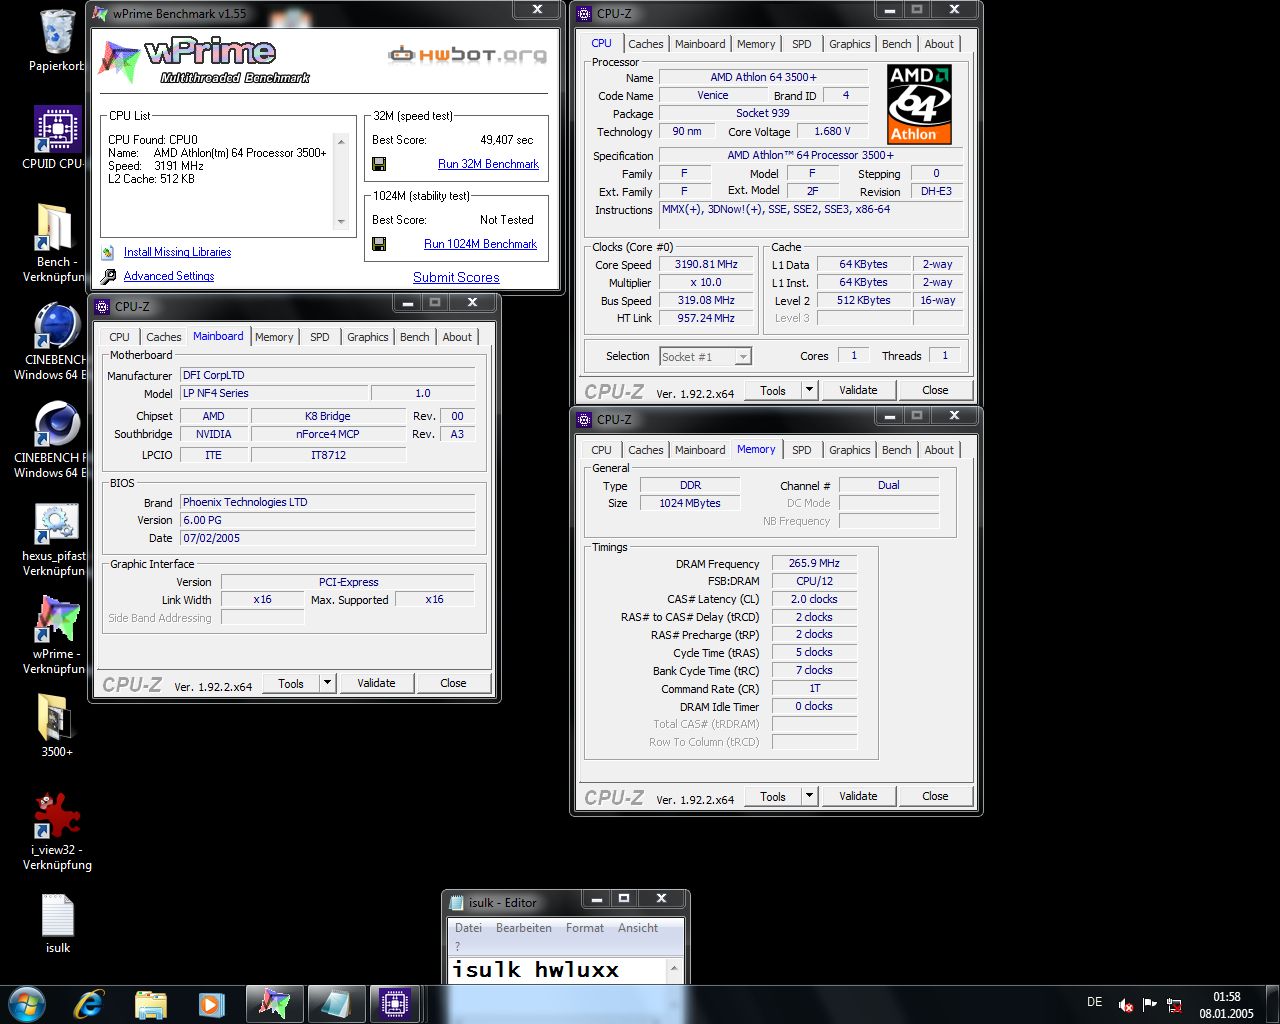Open Windows Explorer from the taskbar
Viewport: 1280px width, 1024px height.
coord(150,1004)
